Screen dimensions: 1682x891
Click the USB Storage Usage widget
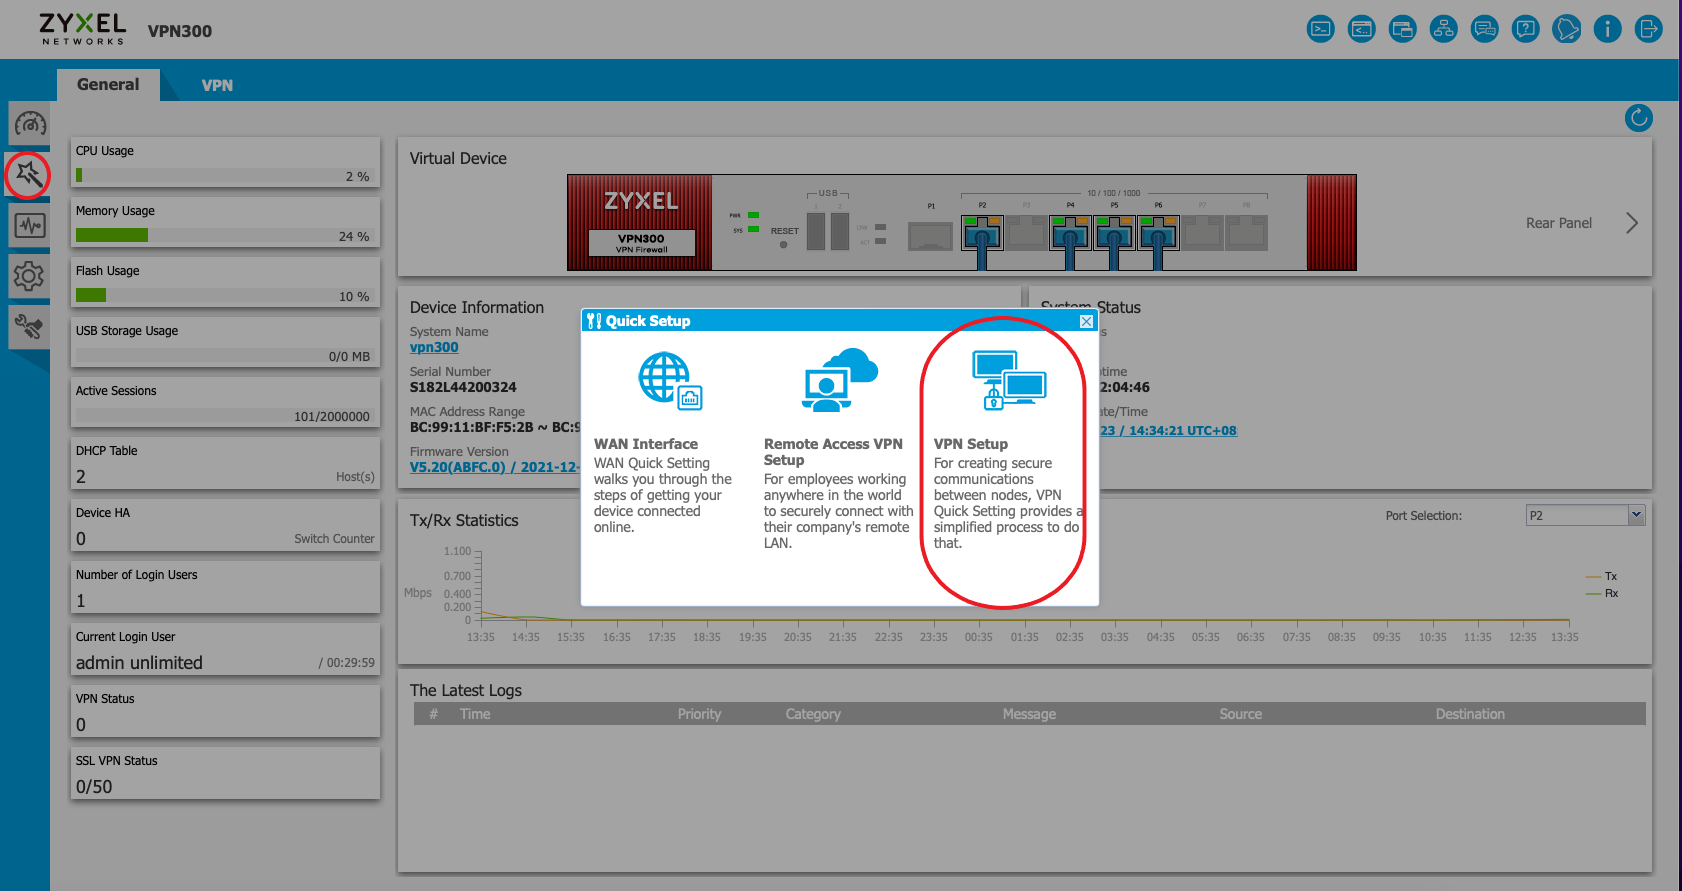225,343
